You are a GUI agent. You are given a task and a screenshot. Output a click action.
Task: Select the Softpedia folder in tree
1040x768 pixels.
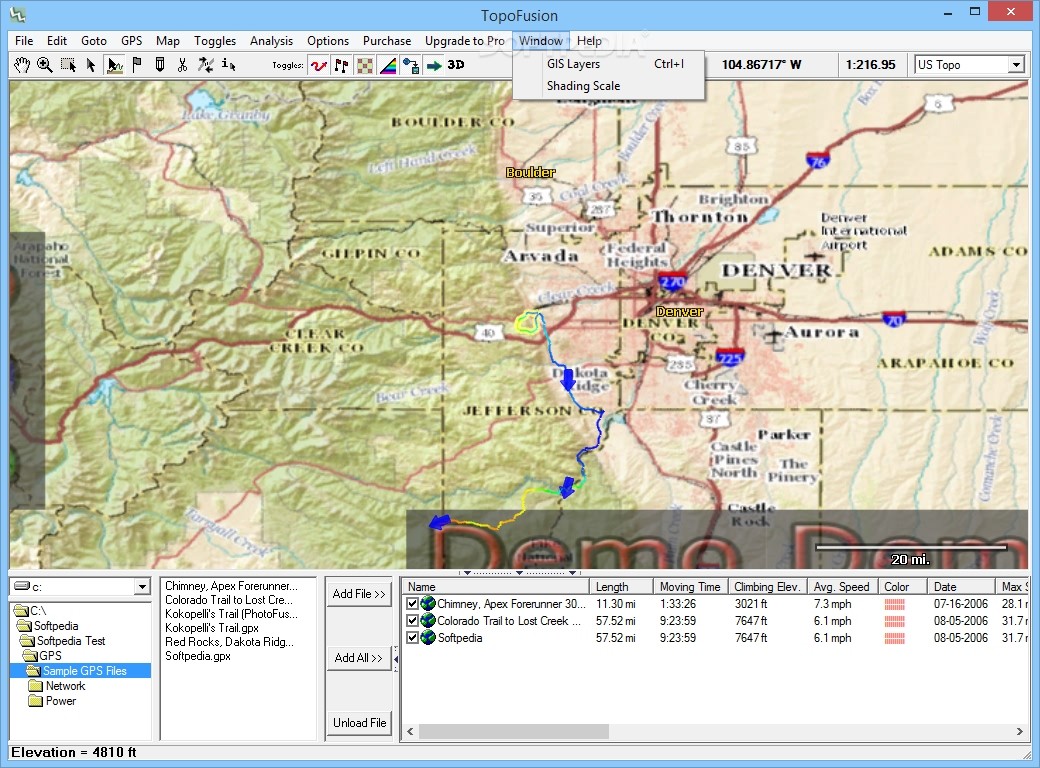click(48, 626)
